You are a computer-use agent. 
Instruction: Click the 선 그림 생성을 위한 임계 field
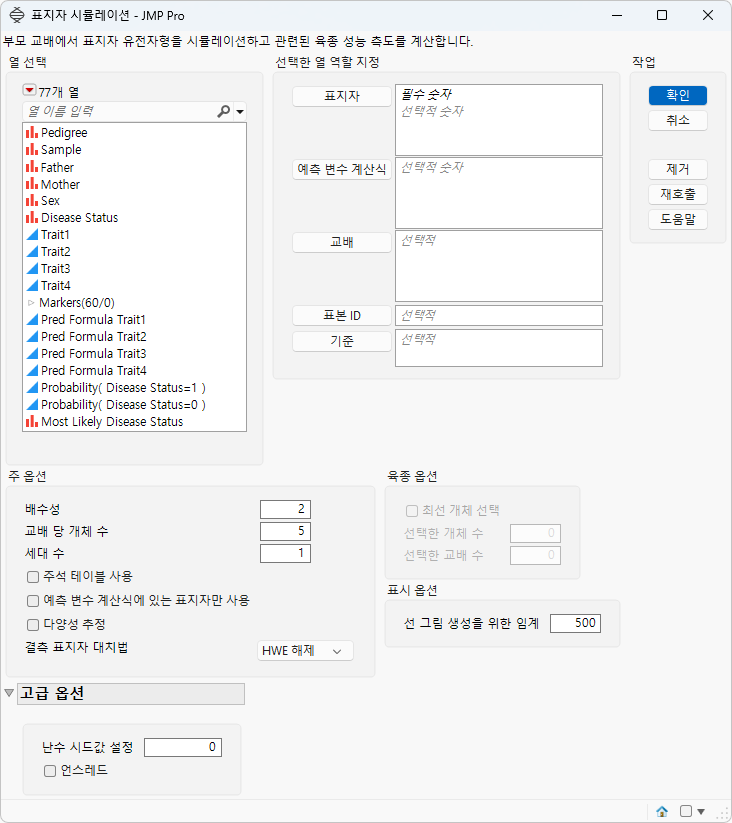tap(575, 623)
